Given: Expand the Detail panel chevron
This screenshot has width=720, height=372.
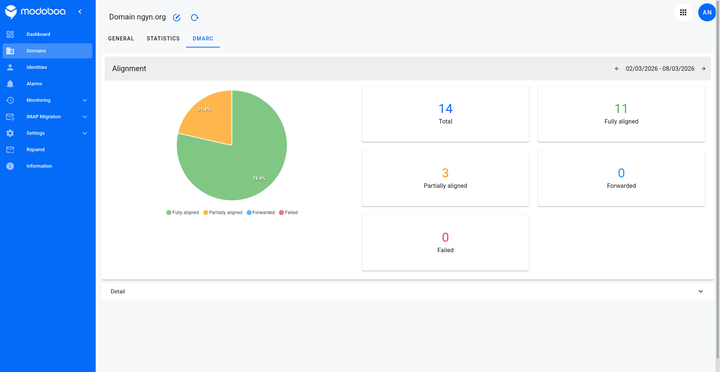Looking at the screenshot, I should [x=701, y=291].
